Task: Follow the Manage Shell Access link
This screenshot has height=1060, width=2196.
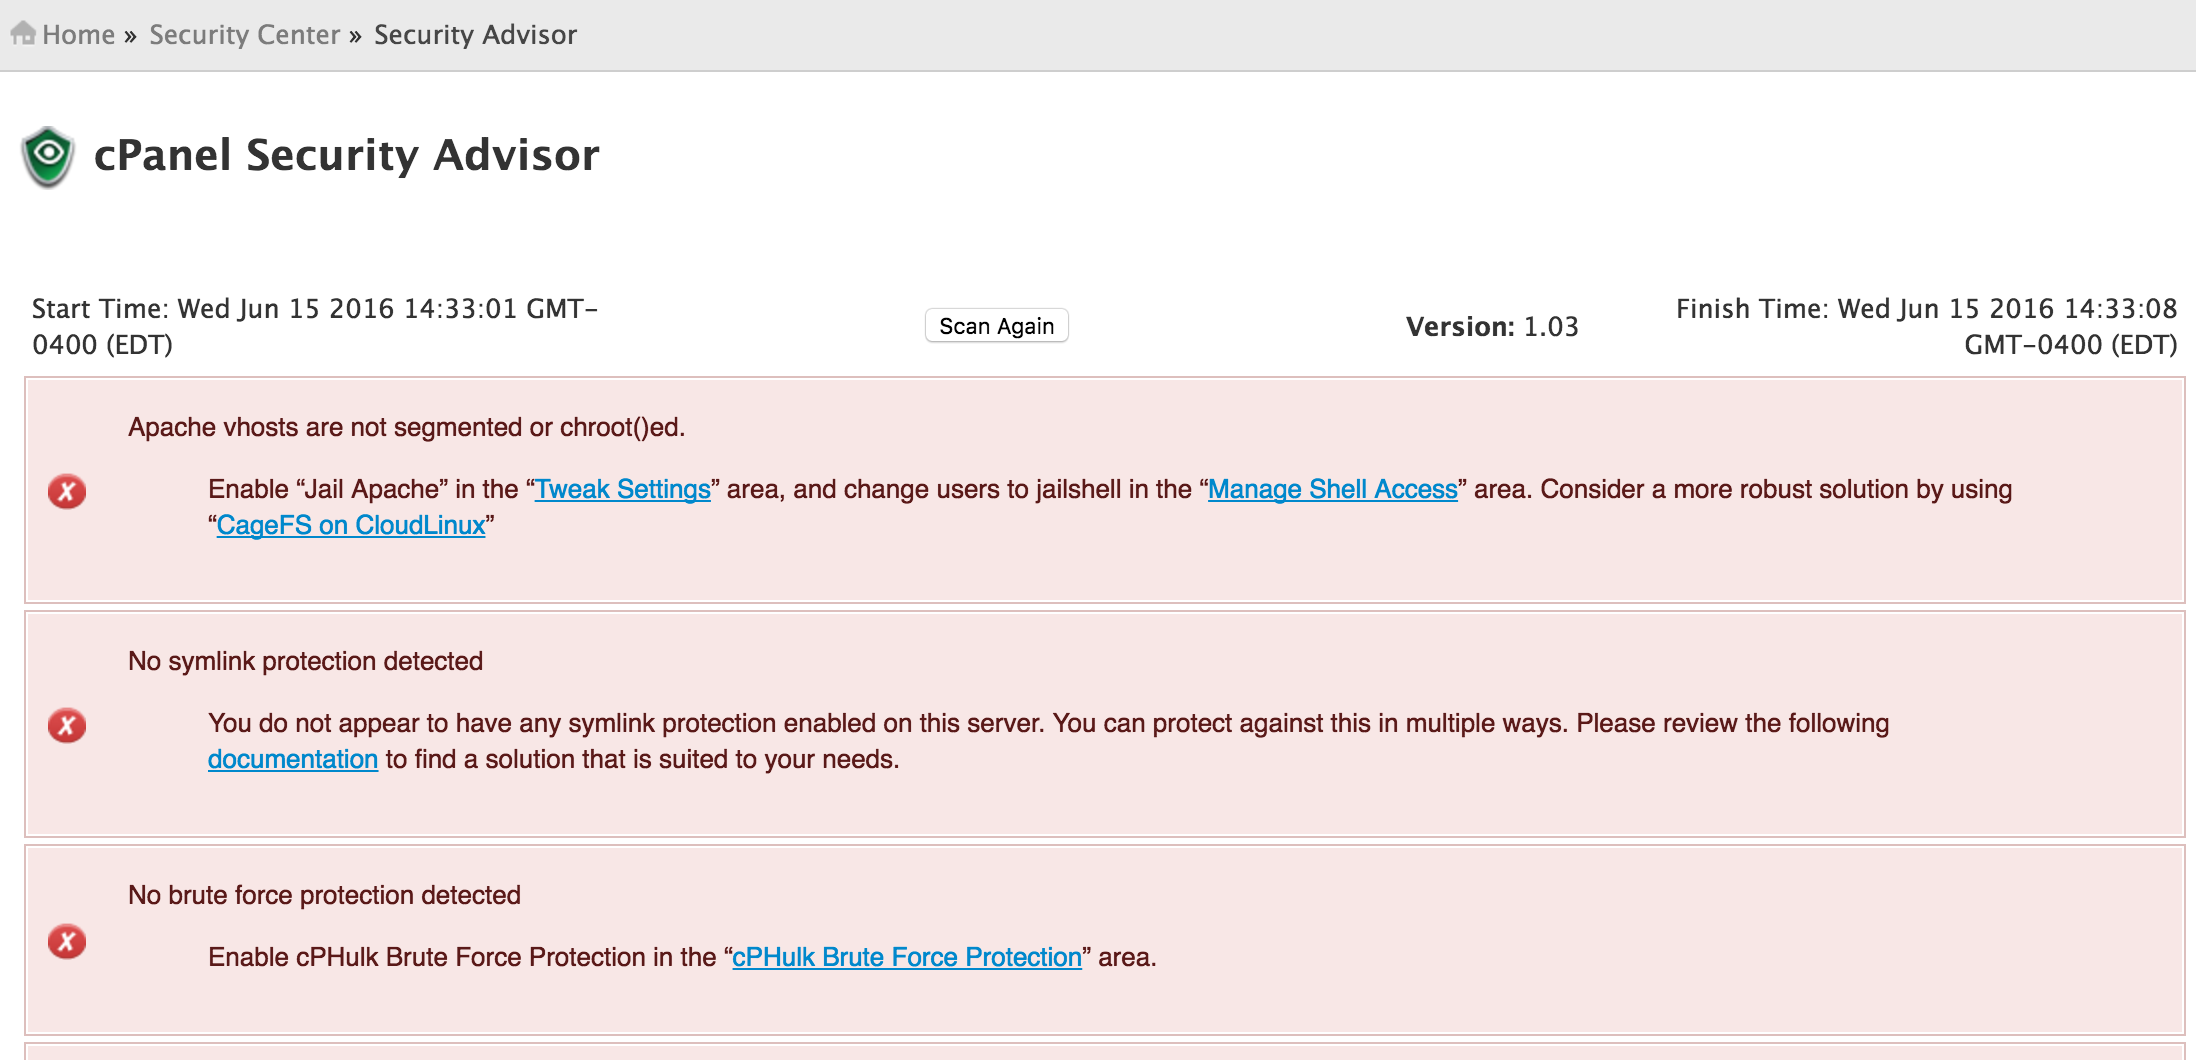Action: pyautogui.click(x=1332, y=489)
